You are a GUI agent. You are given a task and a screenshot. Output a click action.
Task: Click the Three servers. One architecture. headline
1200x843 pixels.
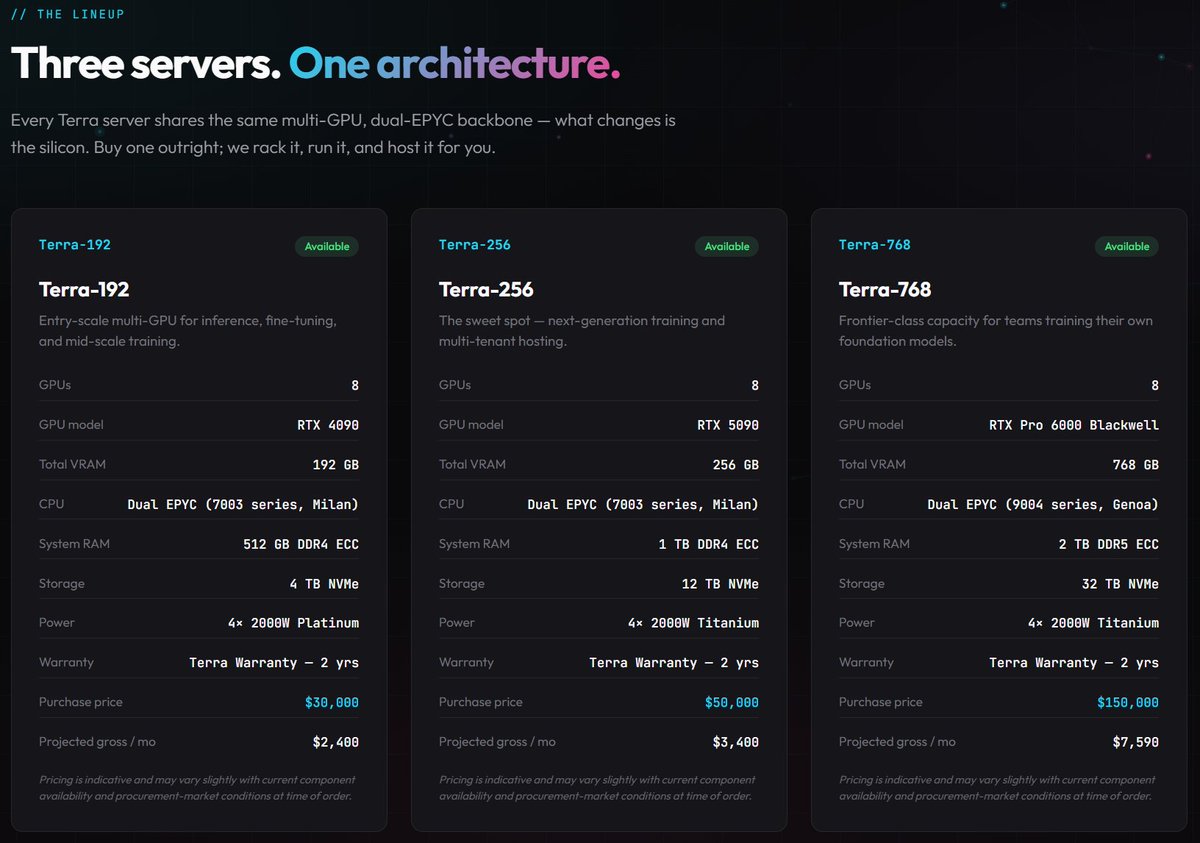point(316,65)
